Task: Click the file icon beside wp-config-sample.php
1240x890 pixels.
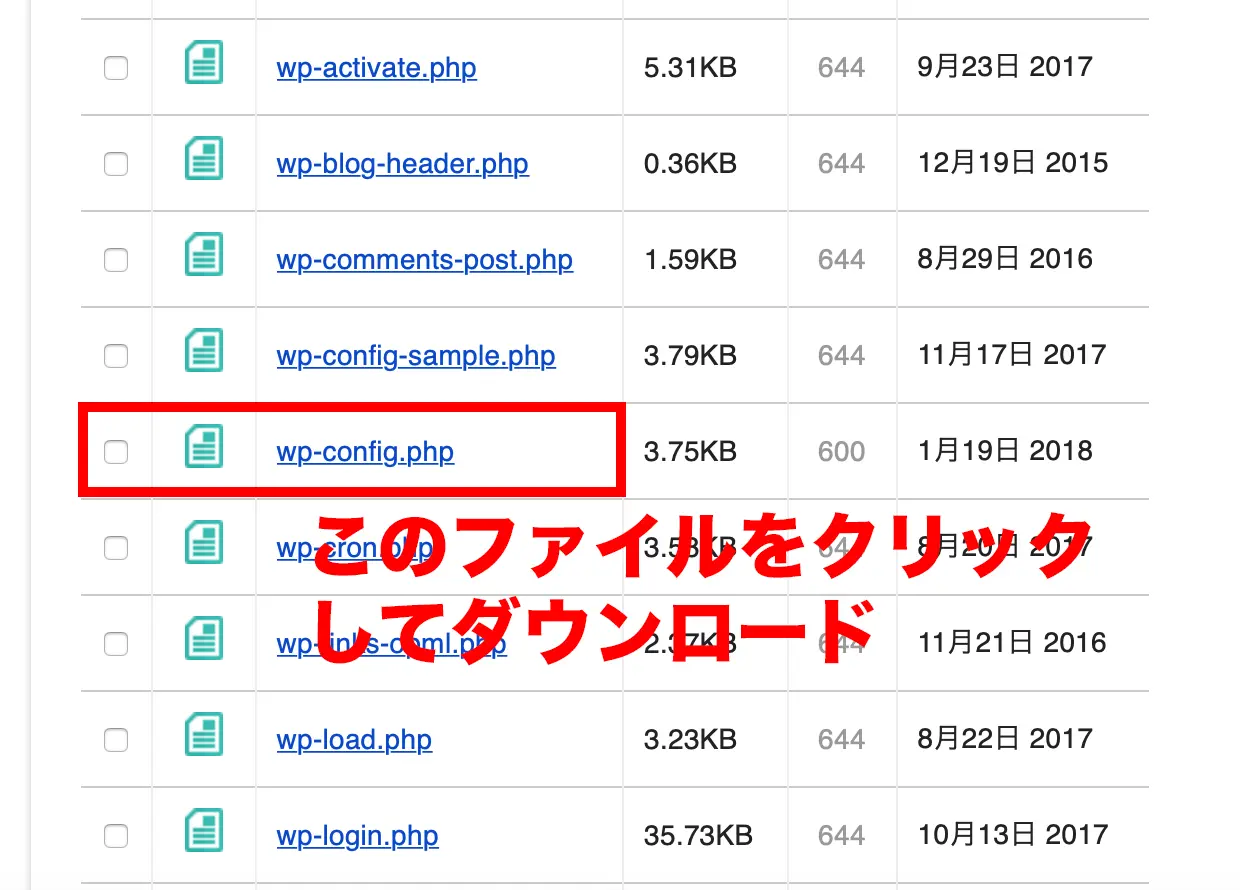Action: point(204,353)
